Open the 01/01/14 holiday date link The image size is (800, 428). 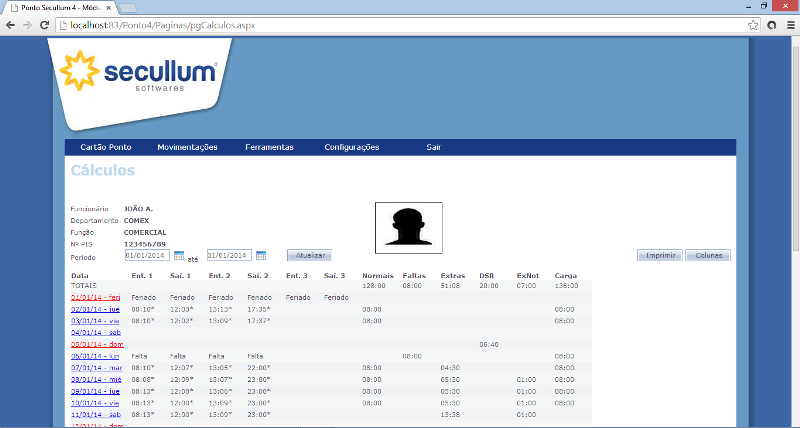pyautogui.click(x=95, y=297)
